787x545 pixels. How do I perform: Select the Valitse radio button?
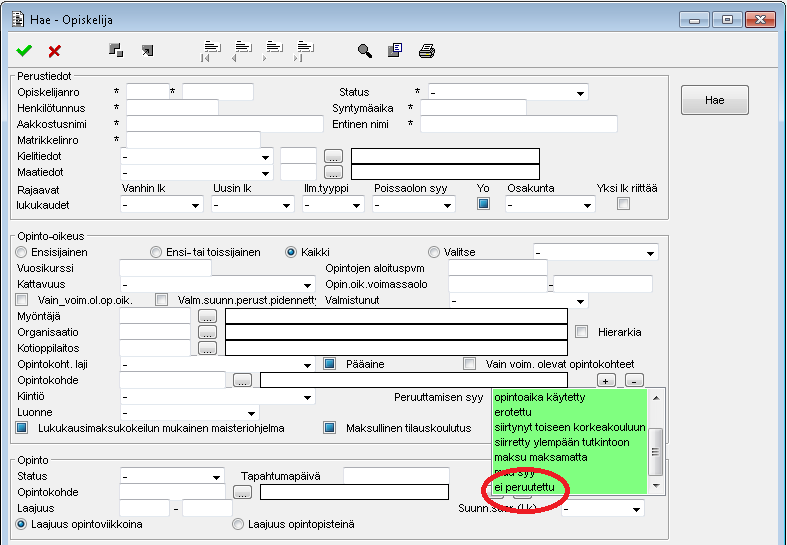(434, 252)
